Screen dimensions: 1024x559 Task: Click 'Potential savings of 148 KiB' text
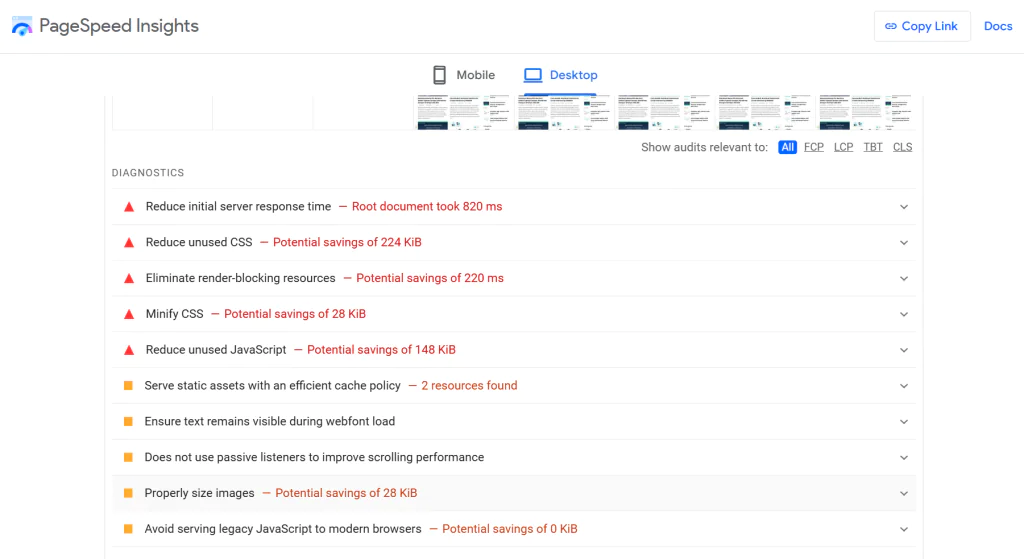(x=381, y=350)
